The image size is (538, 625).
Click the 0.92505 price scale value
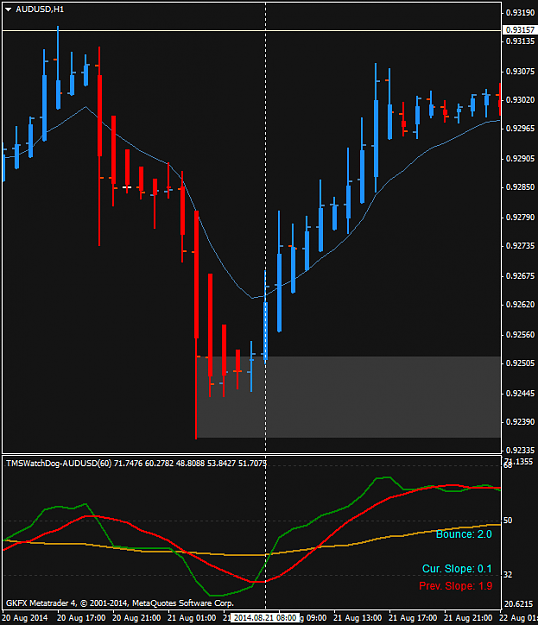[520, 363]
